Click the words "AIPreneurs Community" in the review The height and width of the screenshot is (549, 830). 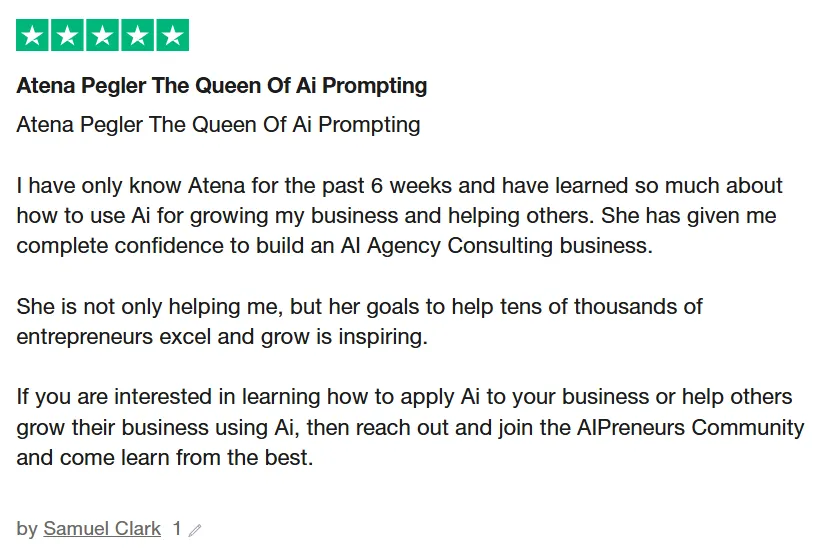(691, 428)
